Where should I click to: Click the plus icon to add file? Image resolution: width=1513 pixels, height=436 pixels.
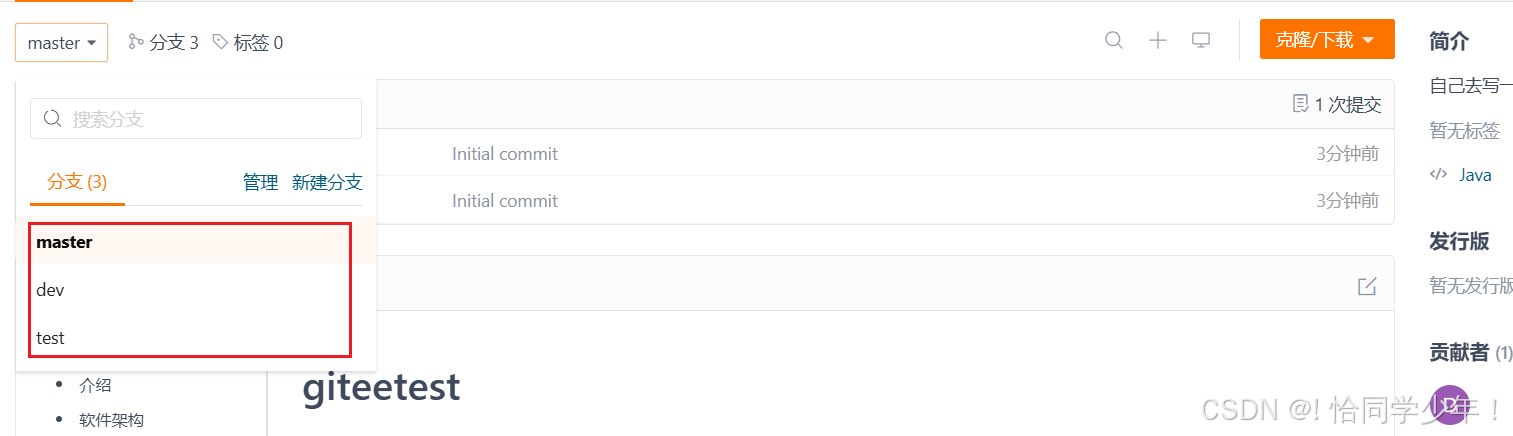[1158, 40]
